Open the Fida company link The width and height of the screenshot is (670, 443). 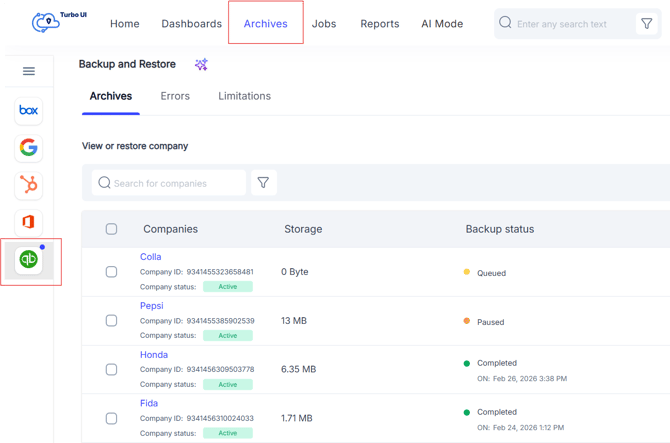click(149, 404)
